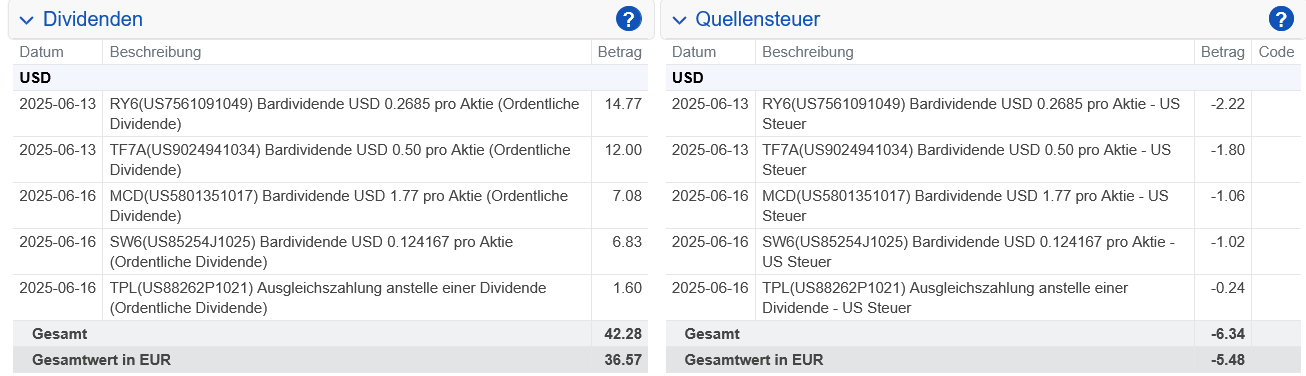Viewport: 1306px width, 376px height.
Task: Select the RY6 dividend row amount 14.77
Action: coord(625,104)
